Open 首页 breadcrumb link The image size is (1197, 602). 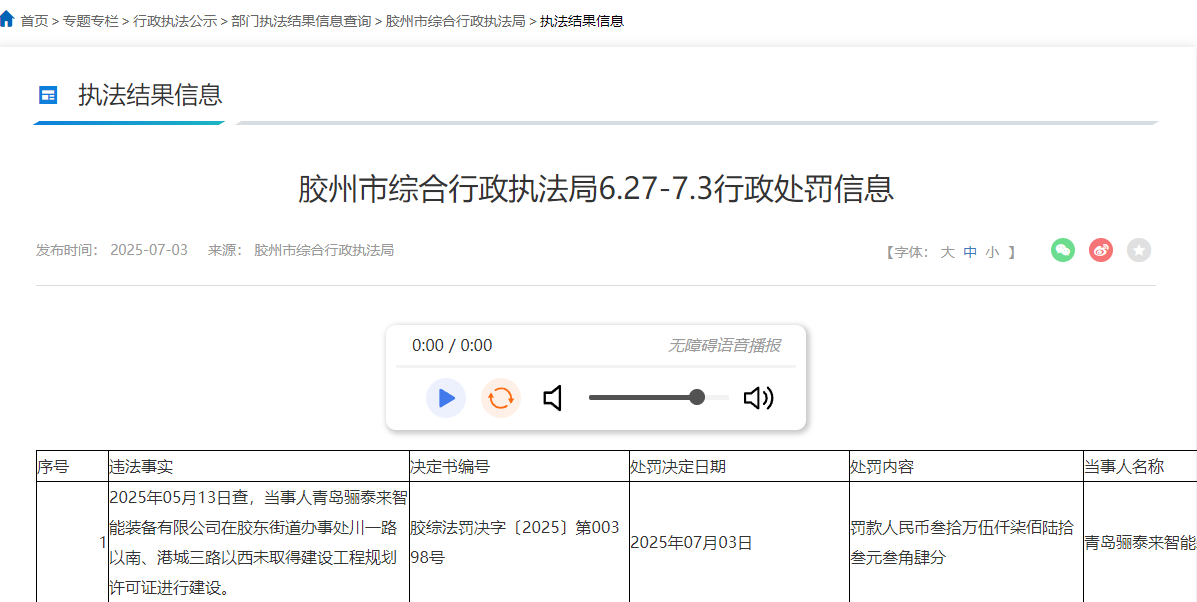tap(34, 20)
